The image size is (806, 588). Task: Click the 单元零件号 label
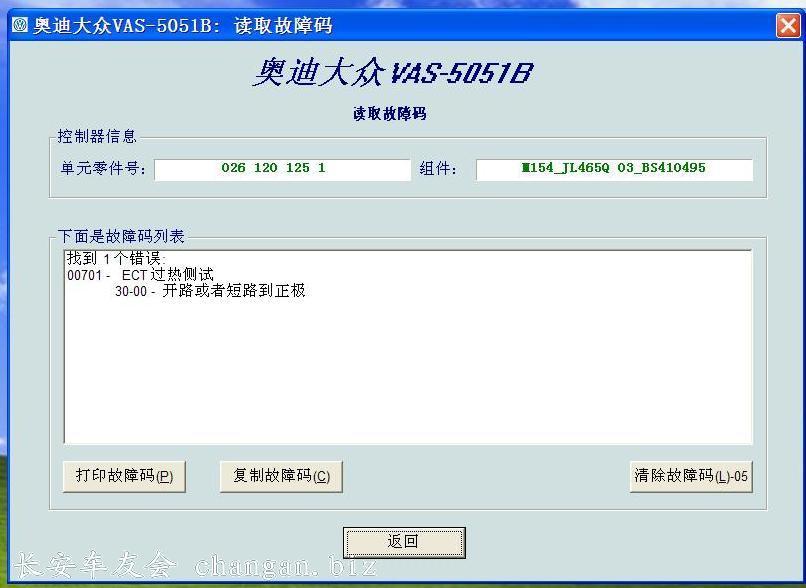103,169
